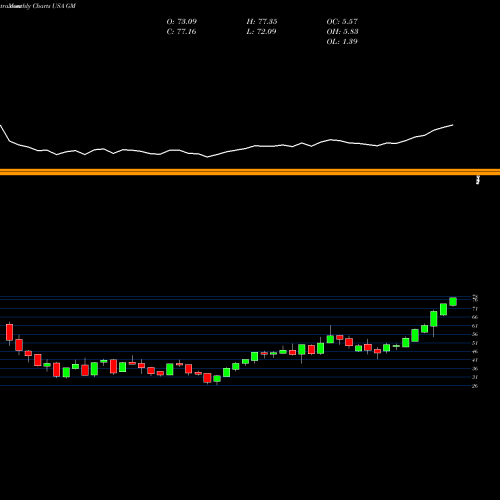Click the 'L: 72.09' low price value
This screenshot has width=500, height=500.
261,32
